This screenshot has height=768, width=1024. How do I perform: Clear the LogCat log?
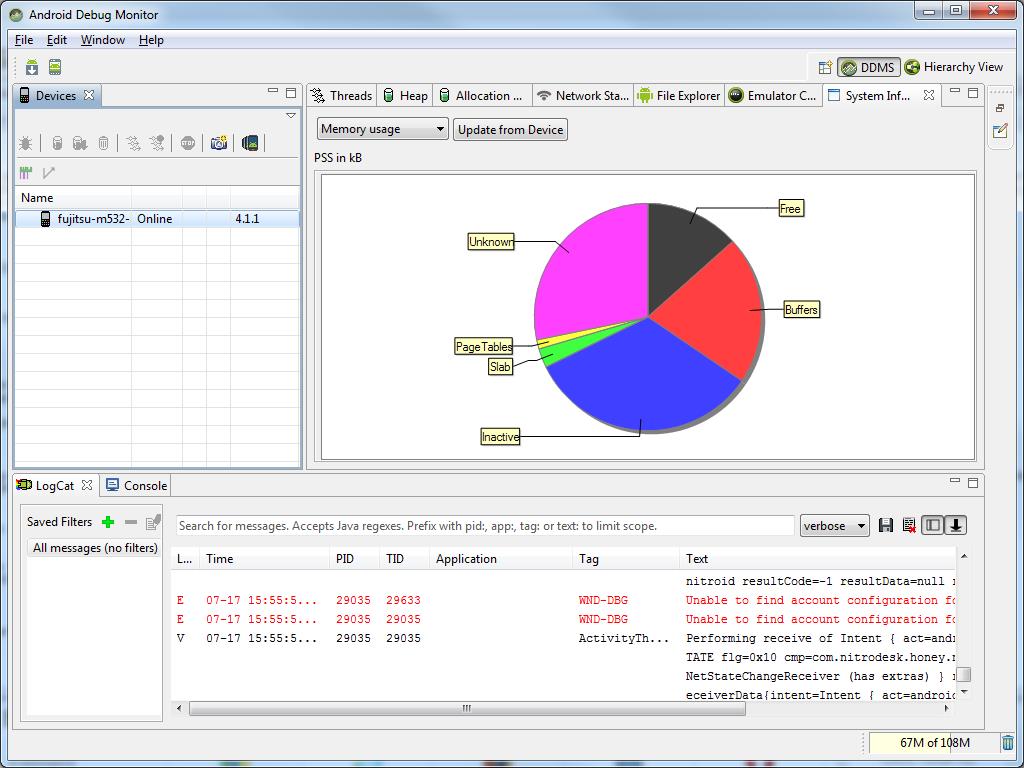click(908, 525)
